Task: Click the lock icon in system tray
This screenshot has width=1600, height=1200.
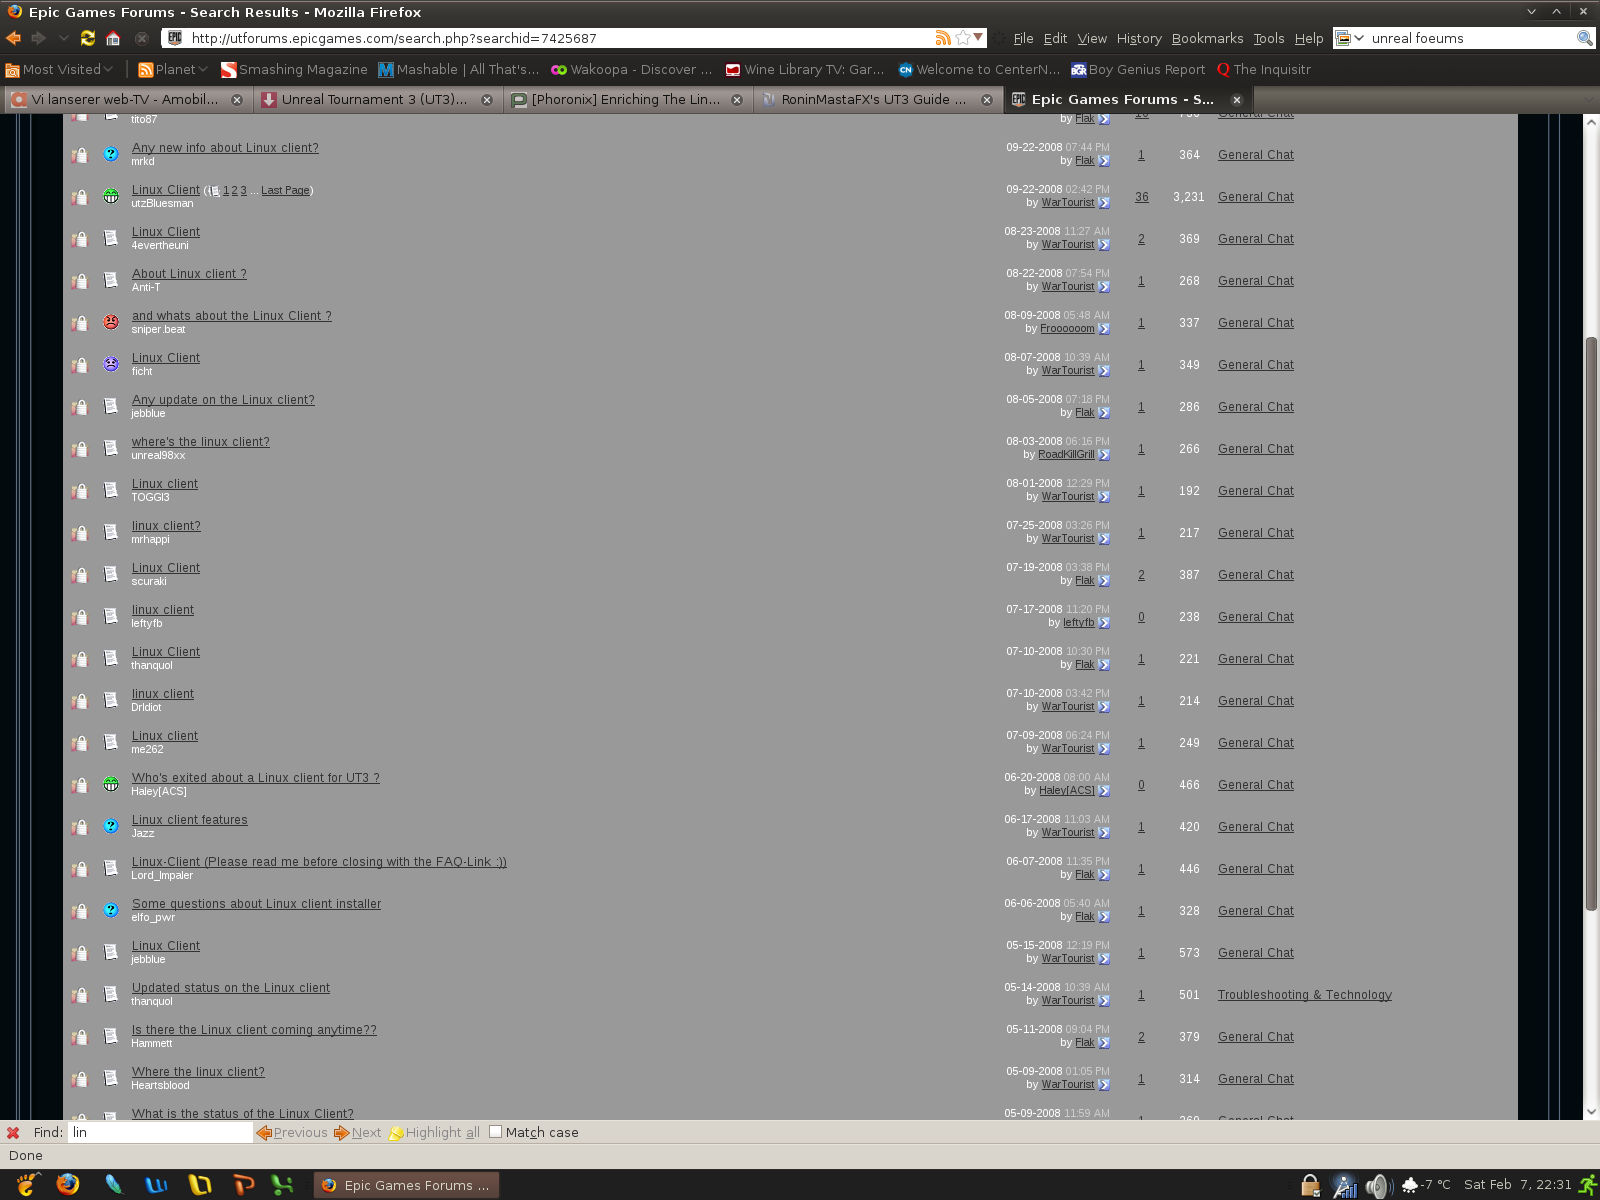Action: pos(1310,1185)
